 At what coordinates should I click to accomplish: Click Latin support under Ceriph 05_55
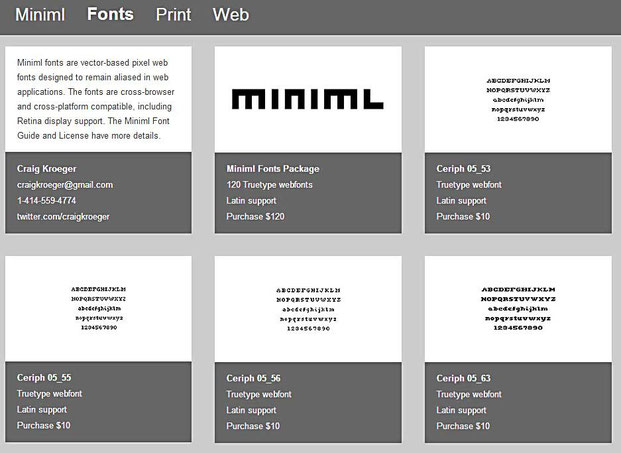click(42, 409)
